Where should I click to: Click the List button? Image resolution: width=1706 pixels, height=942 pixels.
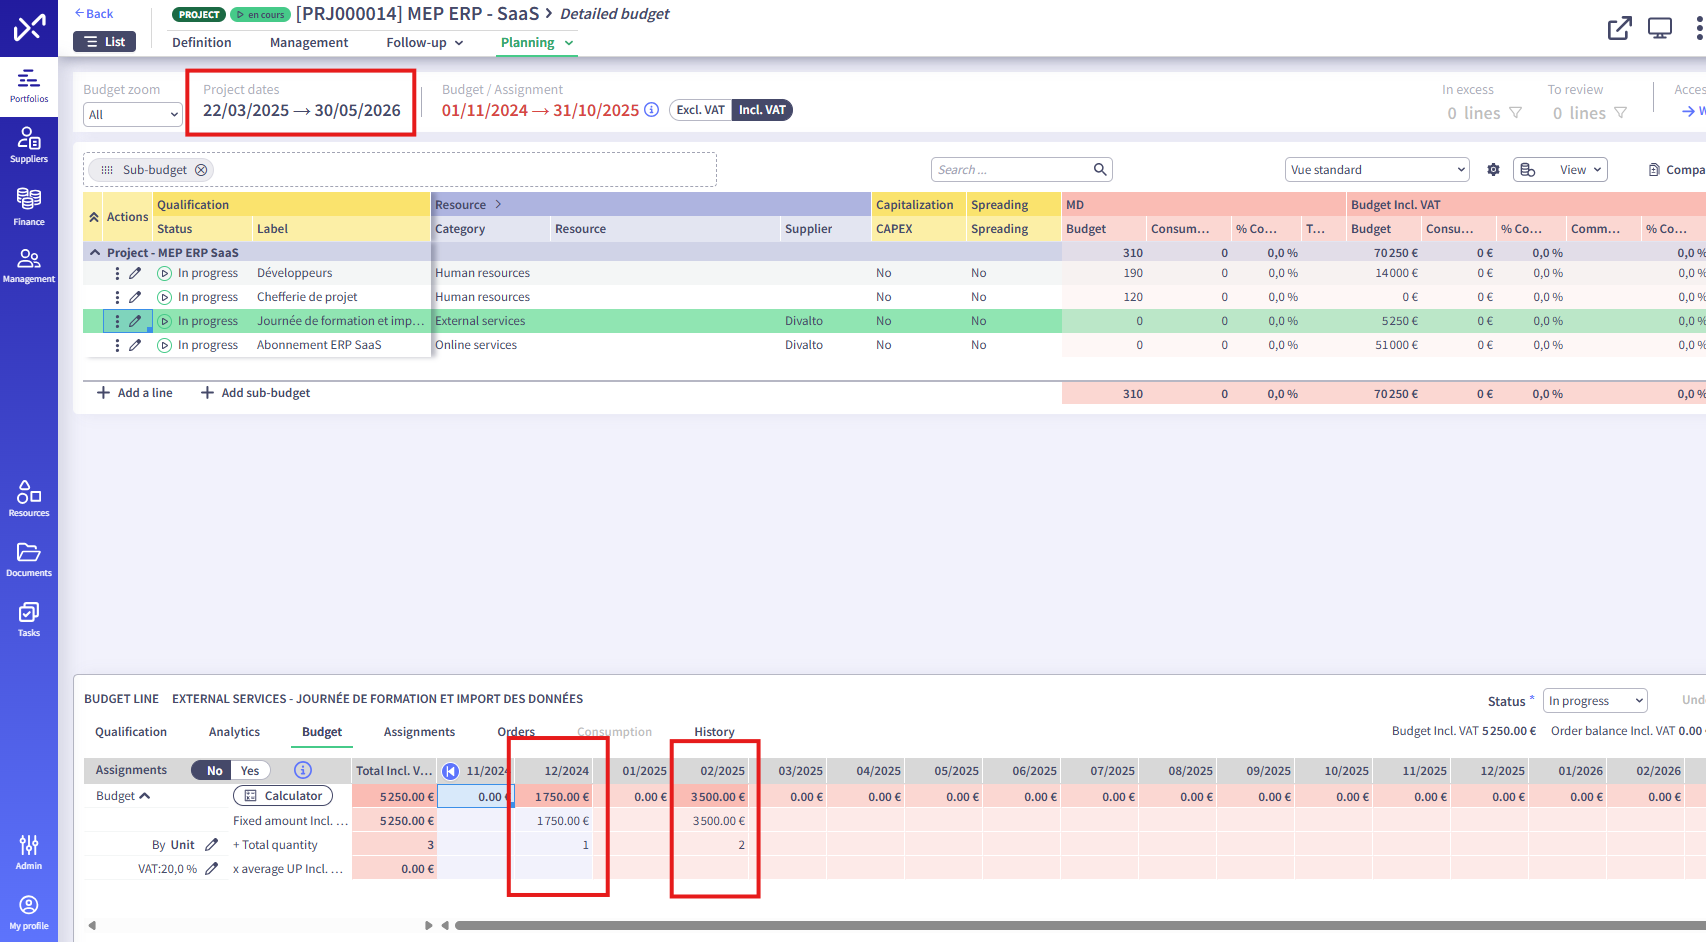(x=104, y=42)
